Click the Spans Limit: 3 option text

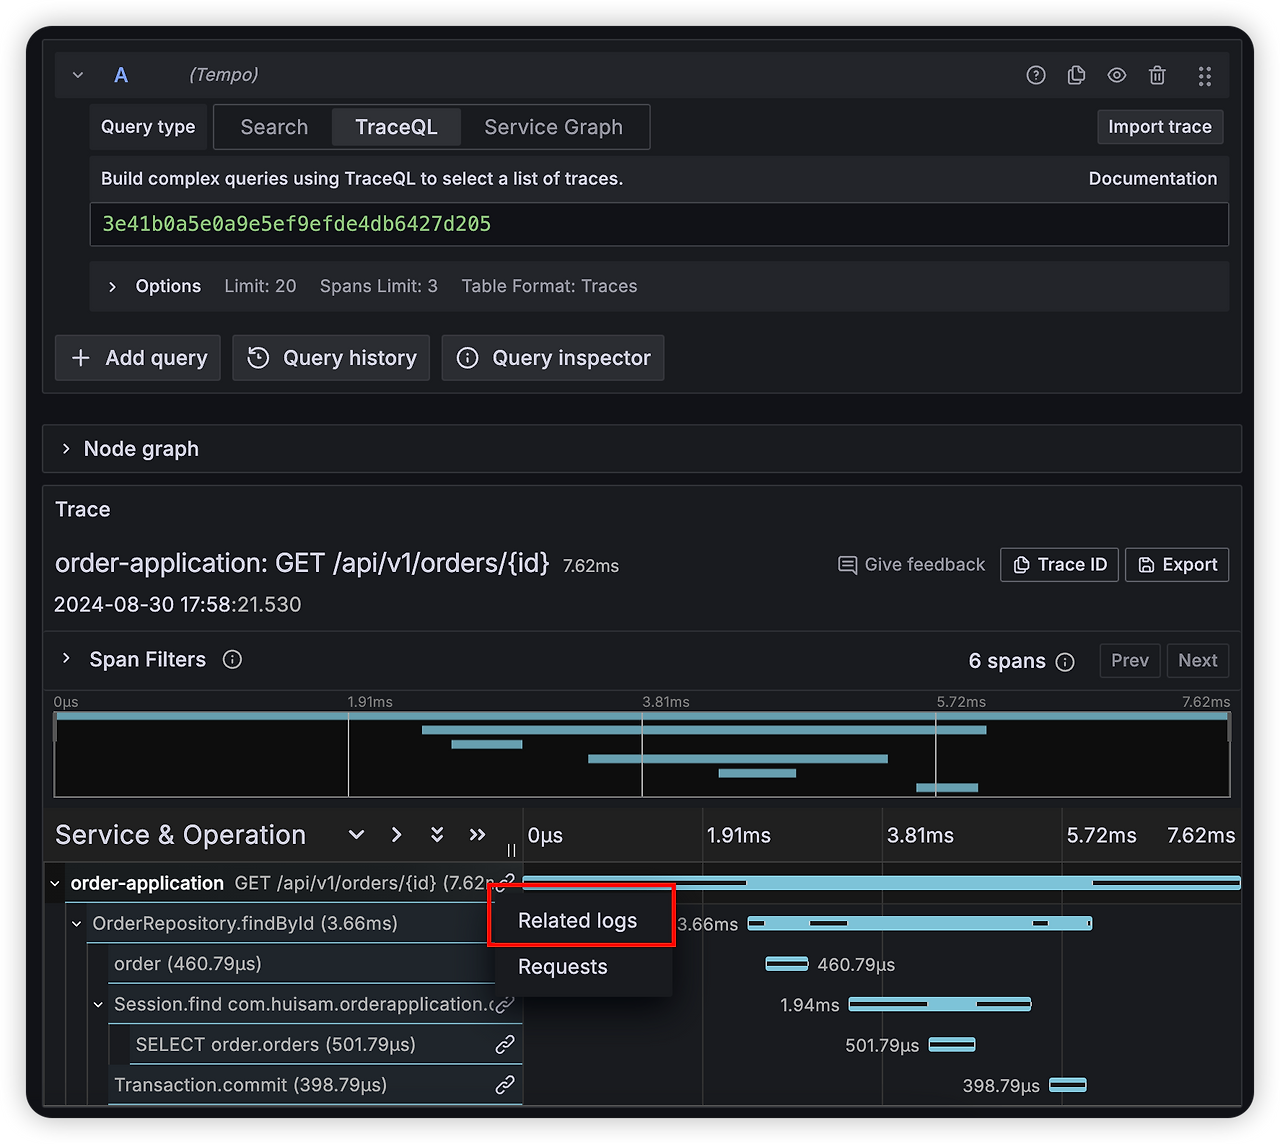(379, 286)
